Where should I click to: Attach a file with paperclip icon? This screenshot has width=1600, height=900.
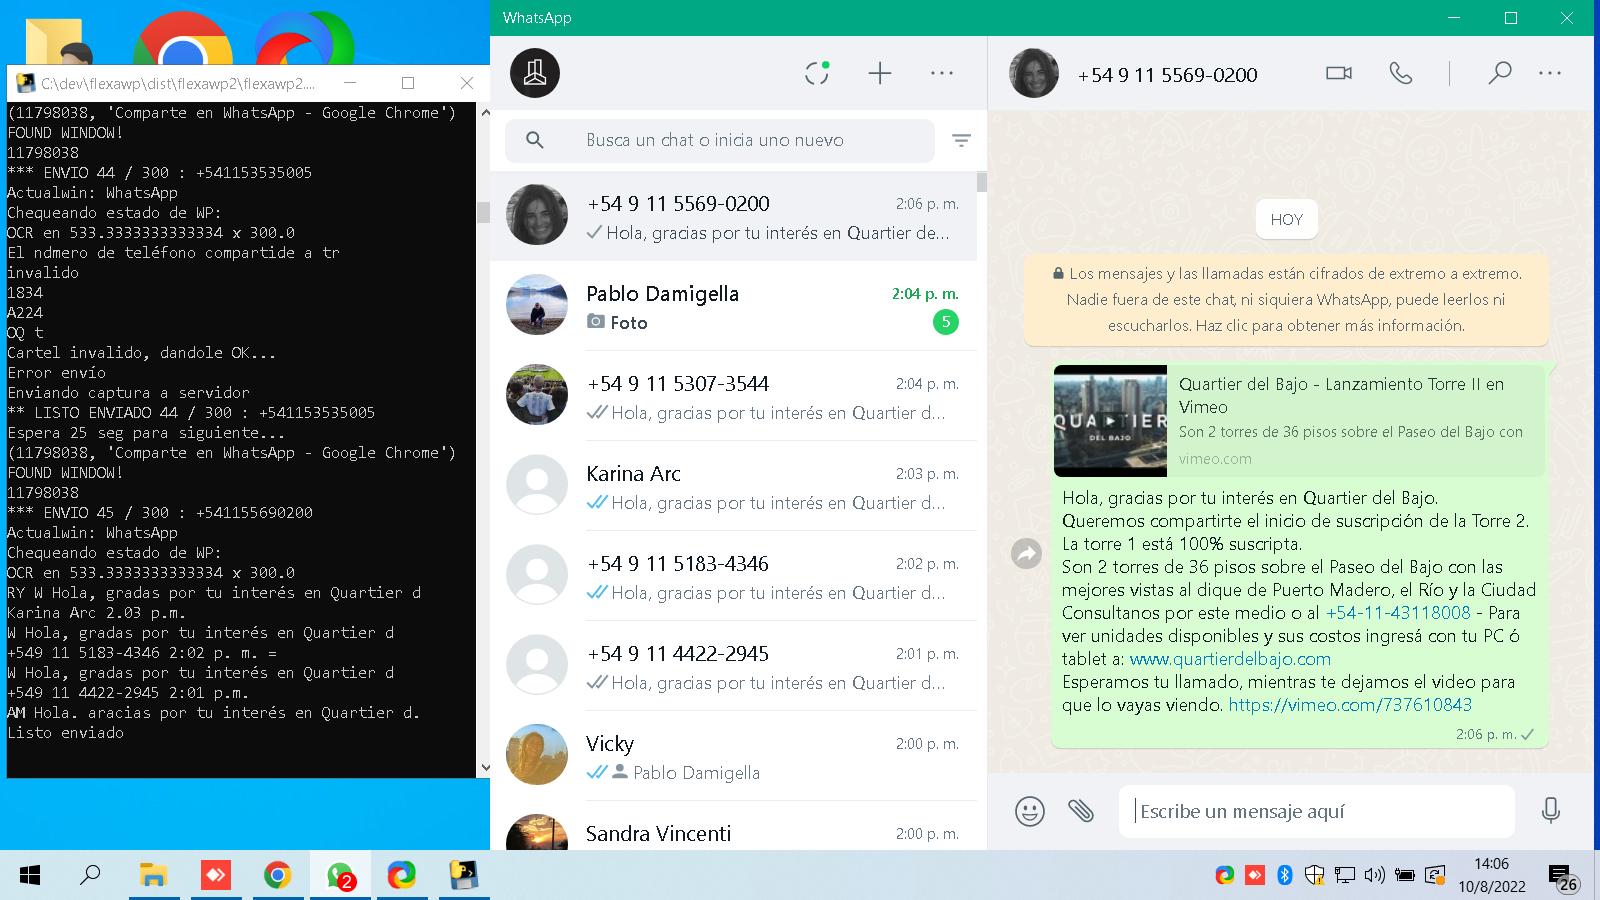point(1081,810)
